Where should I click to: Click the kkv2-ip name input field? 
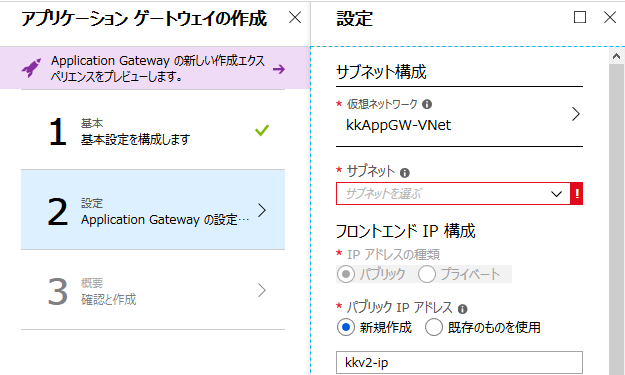tap(459, 363)
